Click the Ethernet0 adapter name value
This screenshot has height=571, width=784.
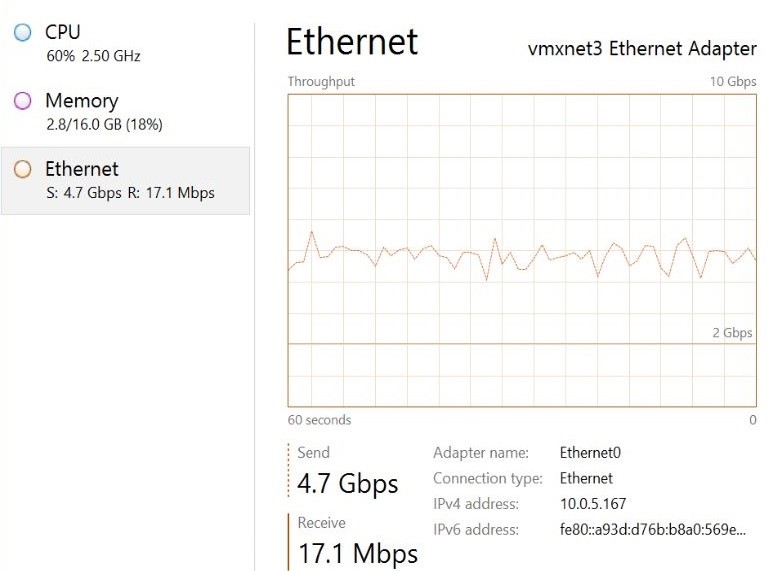tap(590, 453)
